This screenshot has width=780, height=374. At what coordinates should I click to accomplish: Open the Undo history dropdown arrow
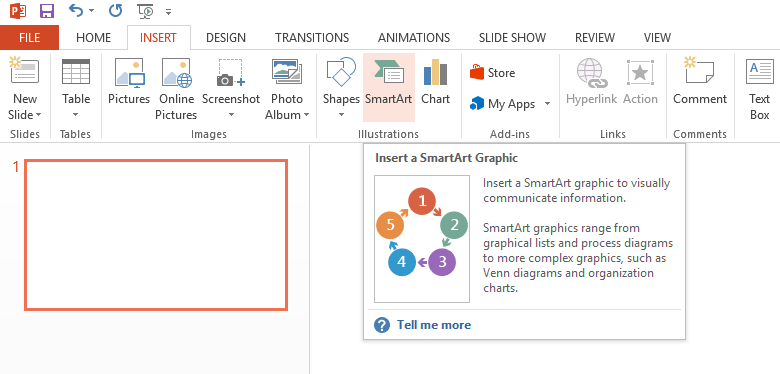point(92,11)
